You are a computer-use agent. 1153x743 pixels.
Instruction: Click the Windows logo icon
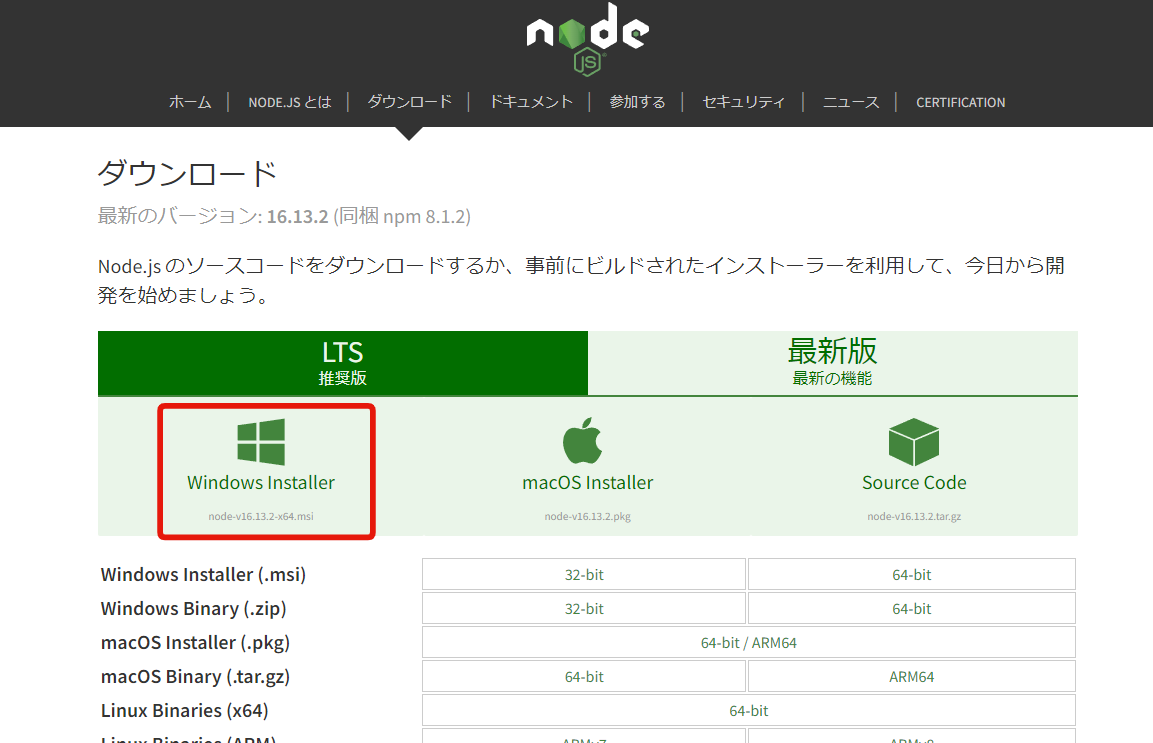point(261,442)
